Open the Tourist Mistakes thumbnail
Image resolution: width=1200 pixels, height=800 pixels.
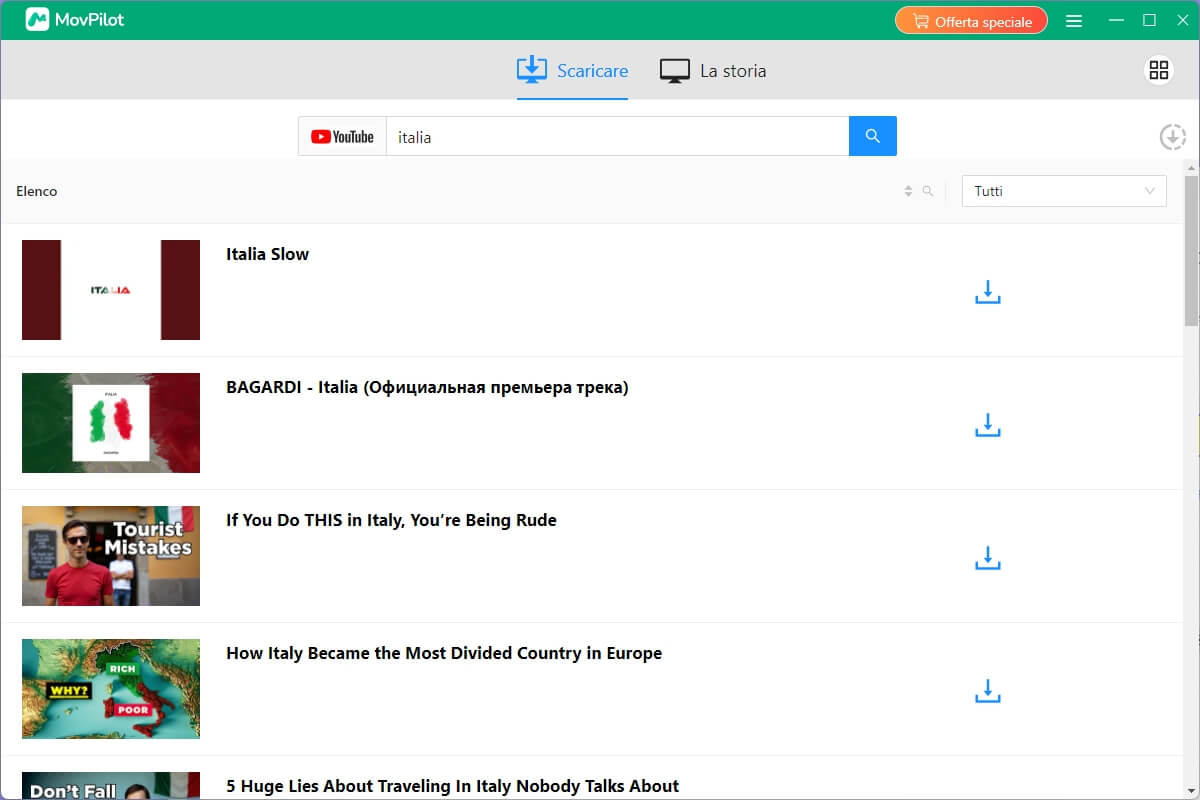111,556
